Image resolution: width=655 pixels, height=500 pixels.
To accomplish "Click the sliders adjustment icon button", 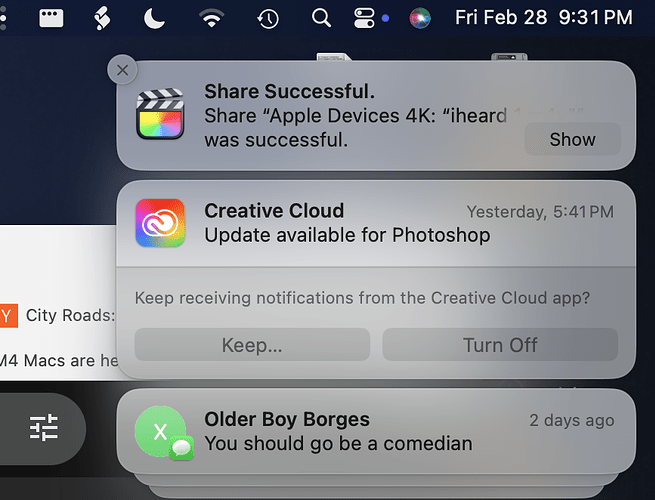I will 43,428.
